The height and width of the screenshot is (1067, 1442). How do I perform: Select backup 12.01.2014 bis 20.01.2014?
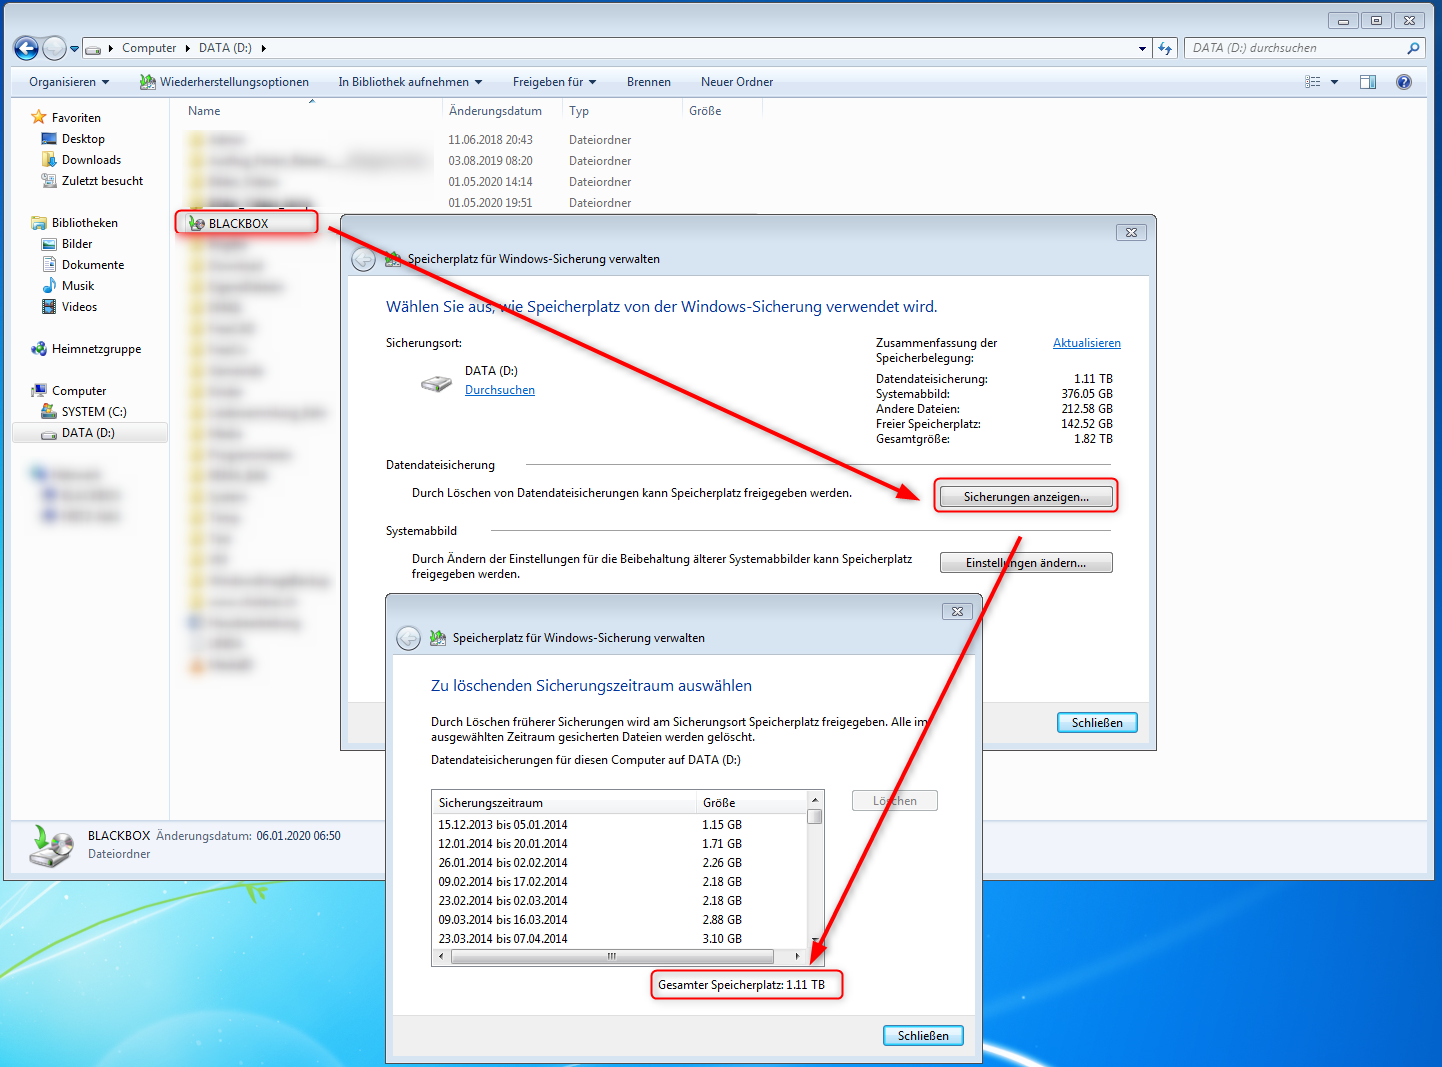click(x=620, y=844)
